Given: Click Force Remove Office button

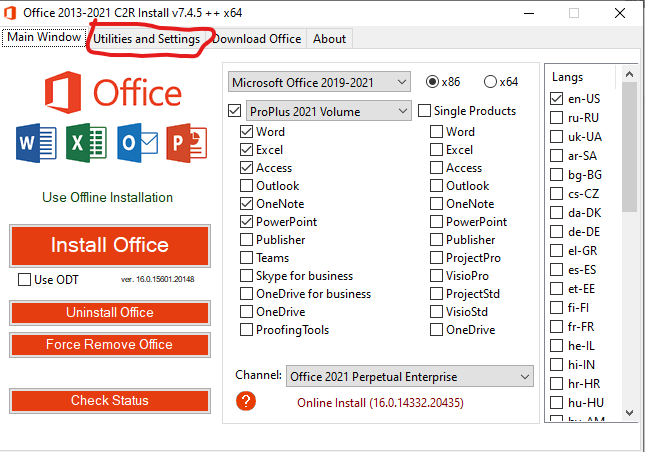Looking at the screenshot, I should [x=110, y=344].
